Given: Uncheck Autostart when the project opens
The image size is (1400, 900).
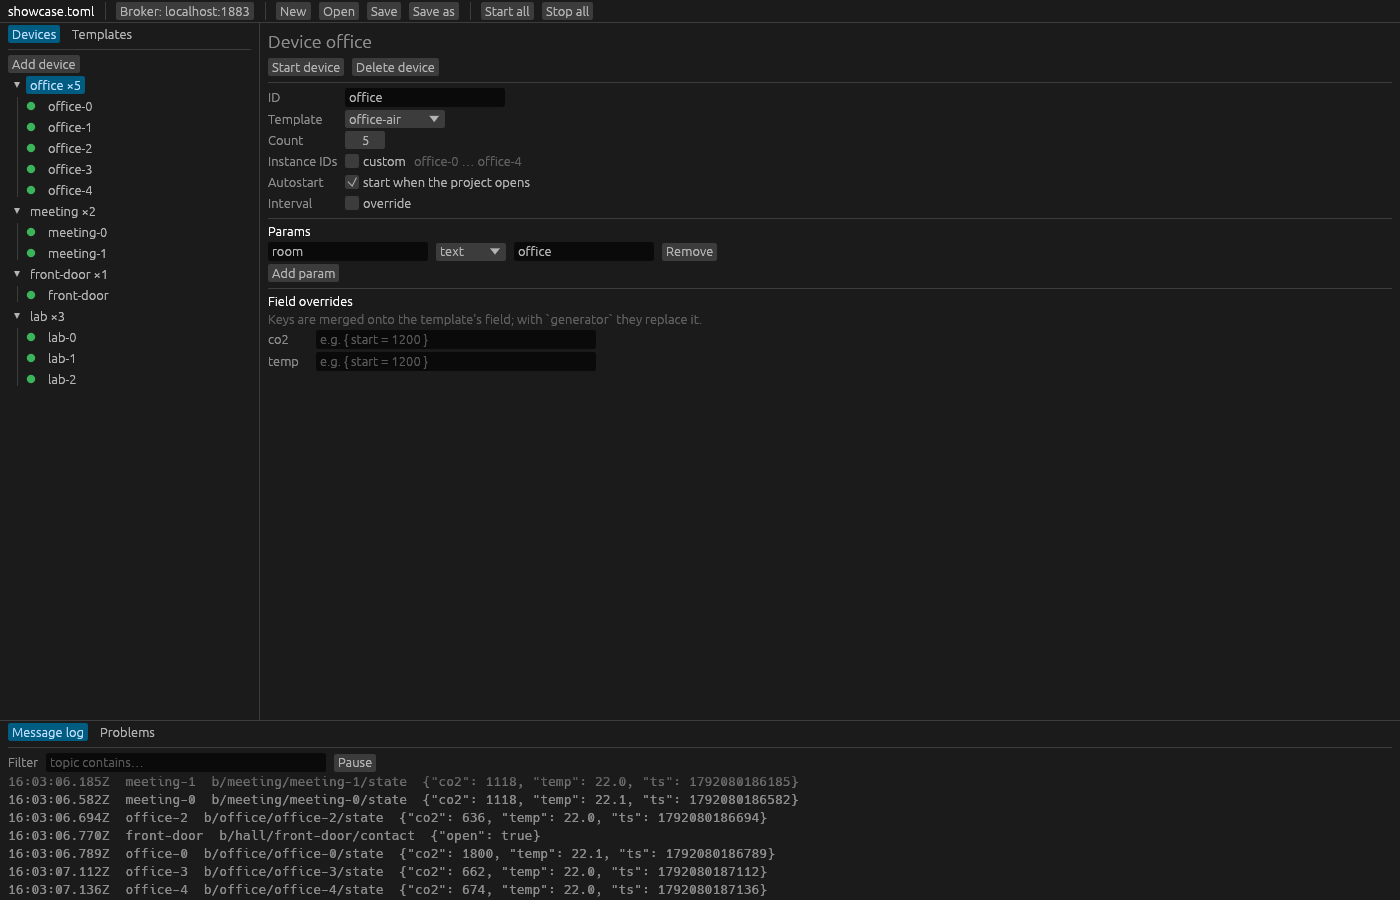Looking at the screenshot, I should pyautogui.click(x=352, y=182).
